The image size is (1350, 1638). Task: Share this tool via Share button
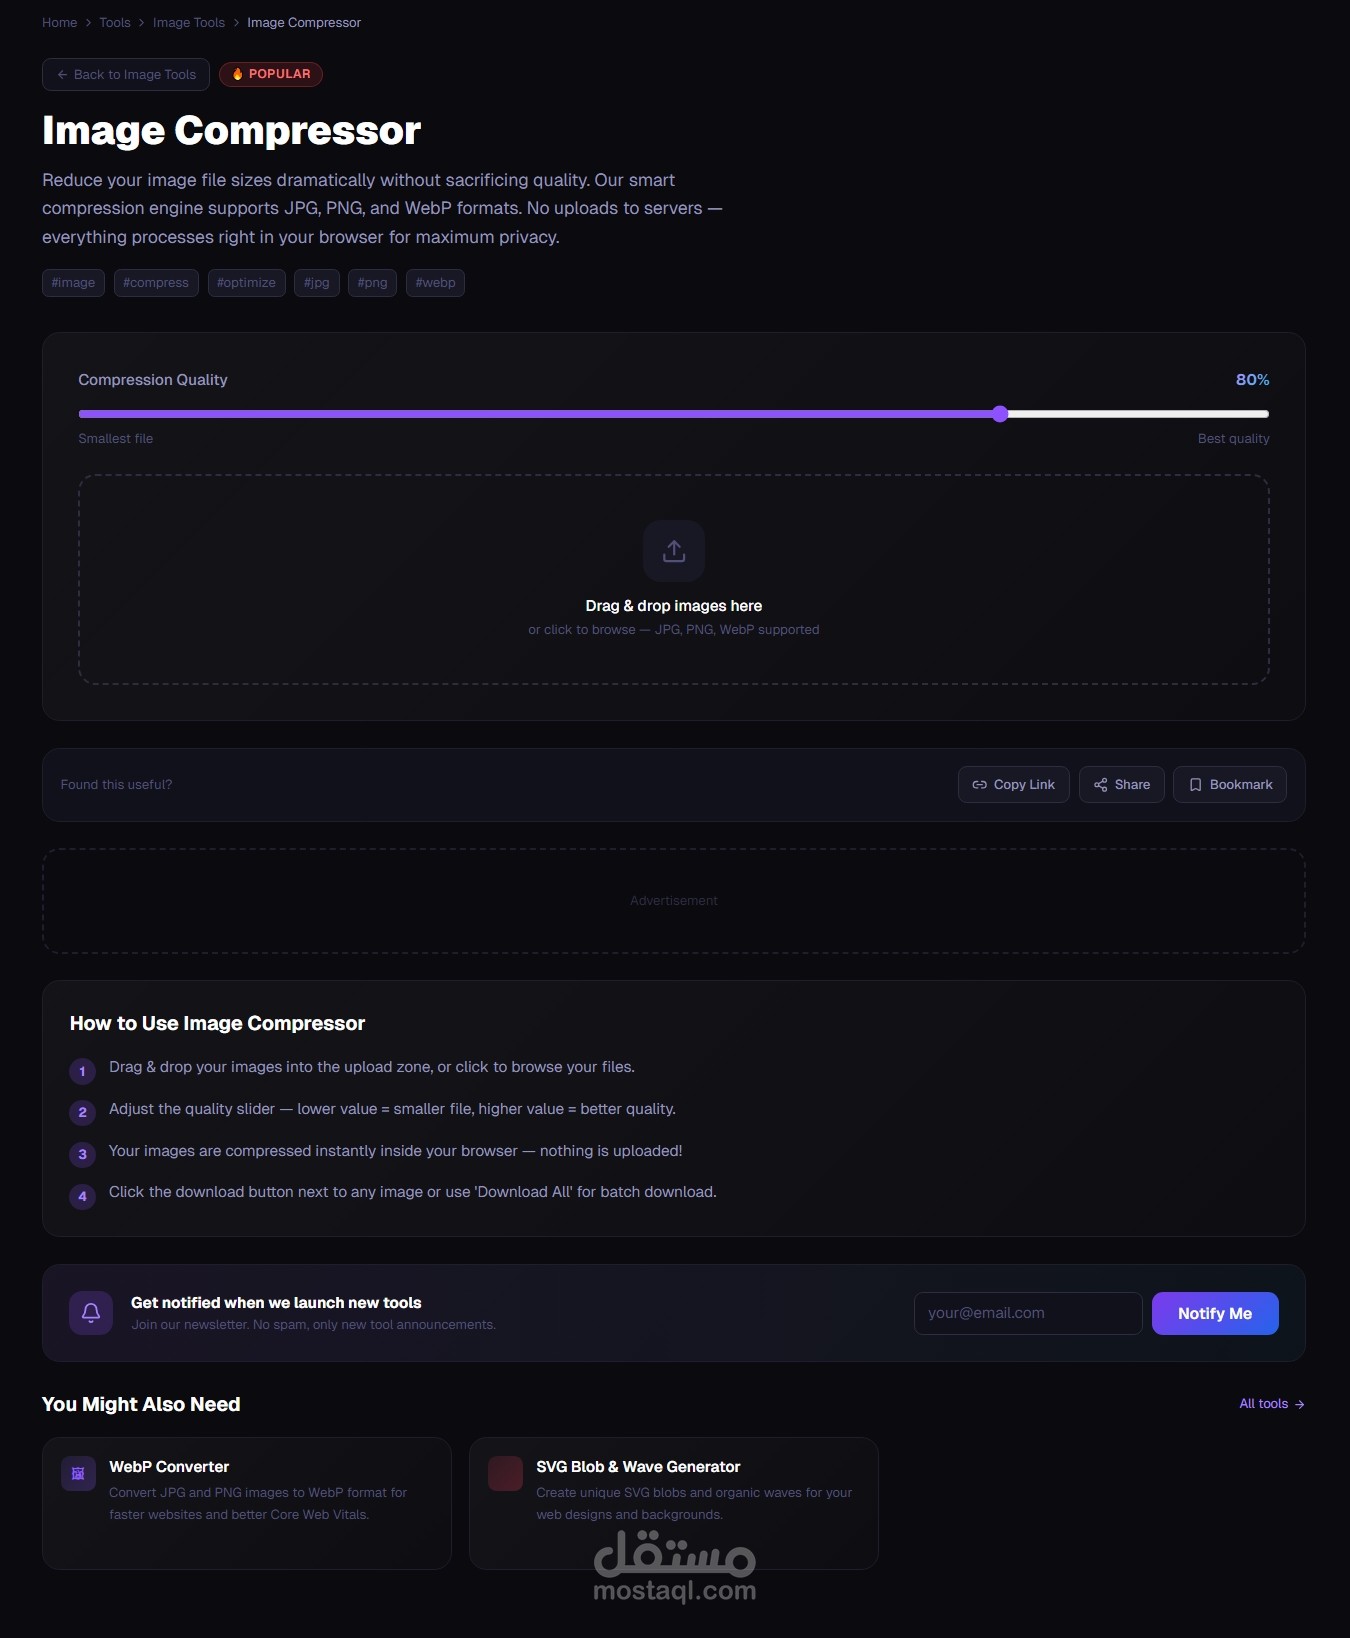point(1121,785)
